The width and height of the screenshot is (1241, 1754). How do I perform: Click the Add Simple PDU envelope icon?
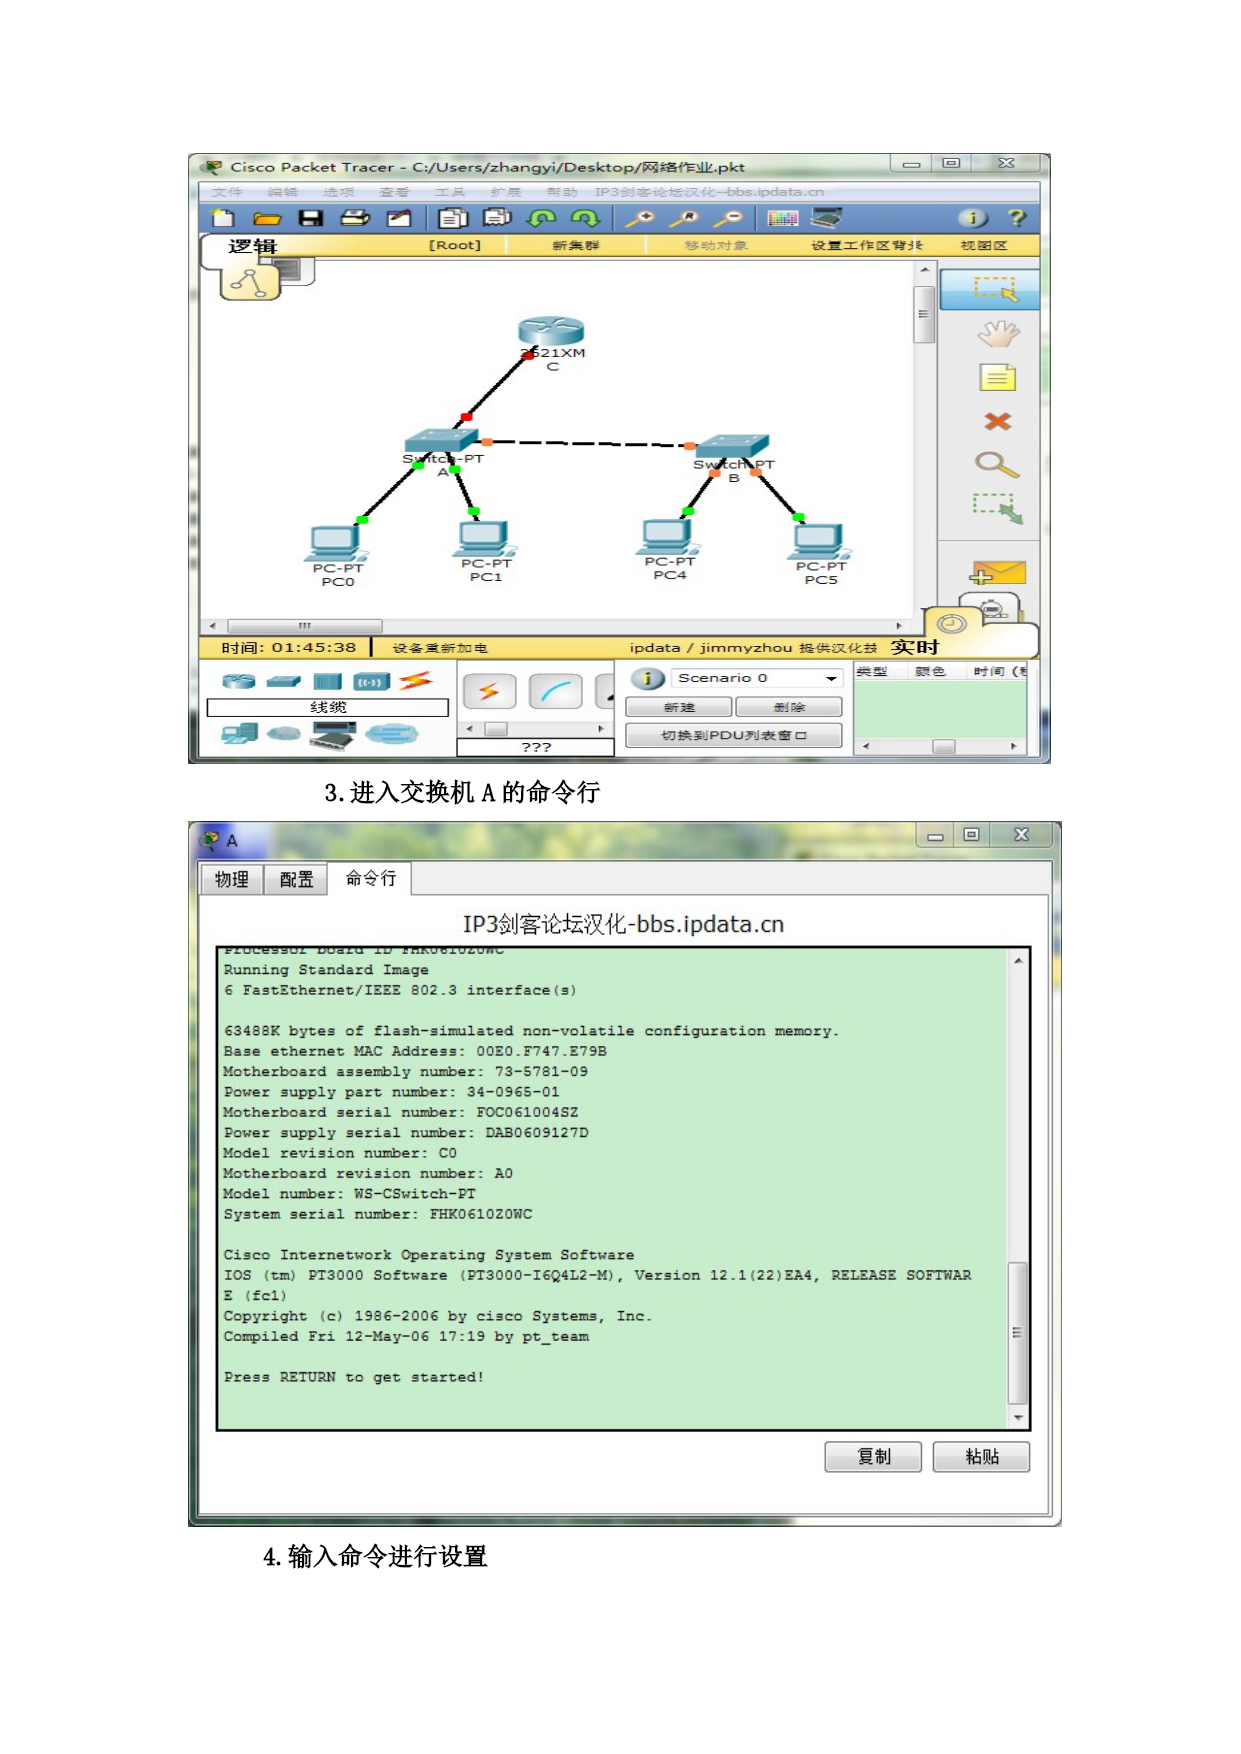[998, 573]
